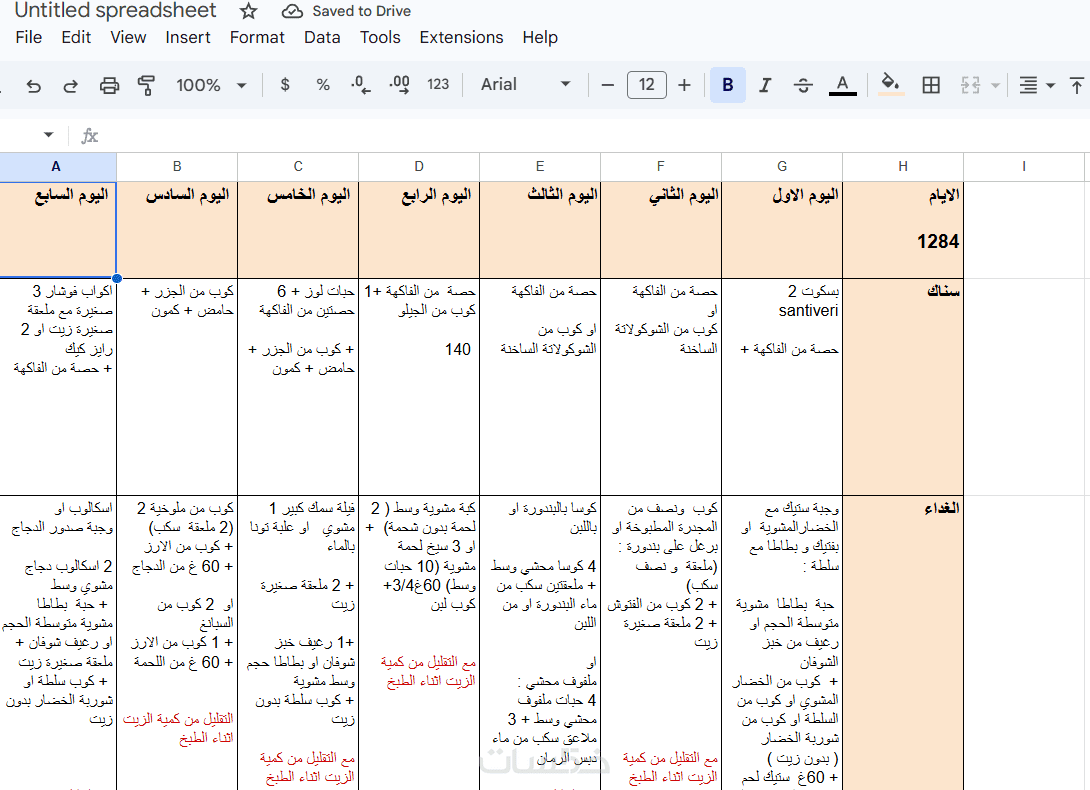Select the snack cell containing 140
The image size is (1090, 790).
pos(419,387)
